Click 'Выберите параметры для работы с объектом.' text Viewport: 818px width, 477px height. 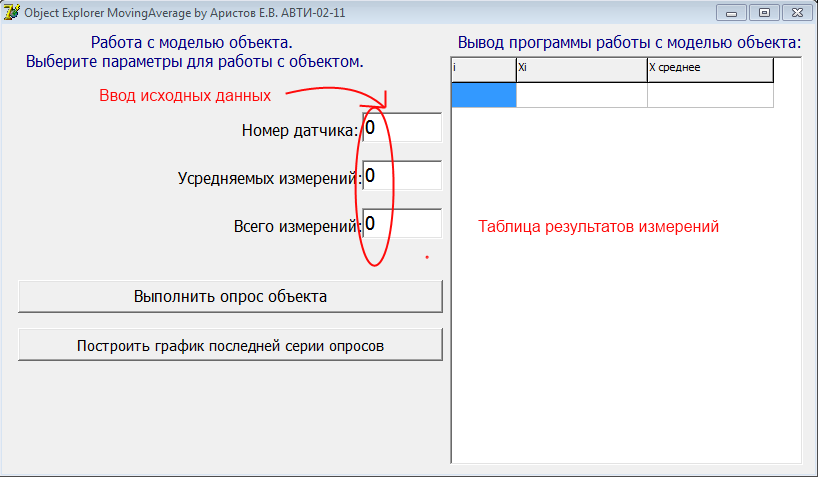tap(195, 62)
